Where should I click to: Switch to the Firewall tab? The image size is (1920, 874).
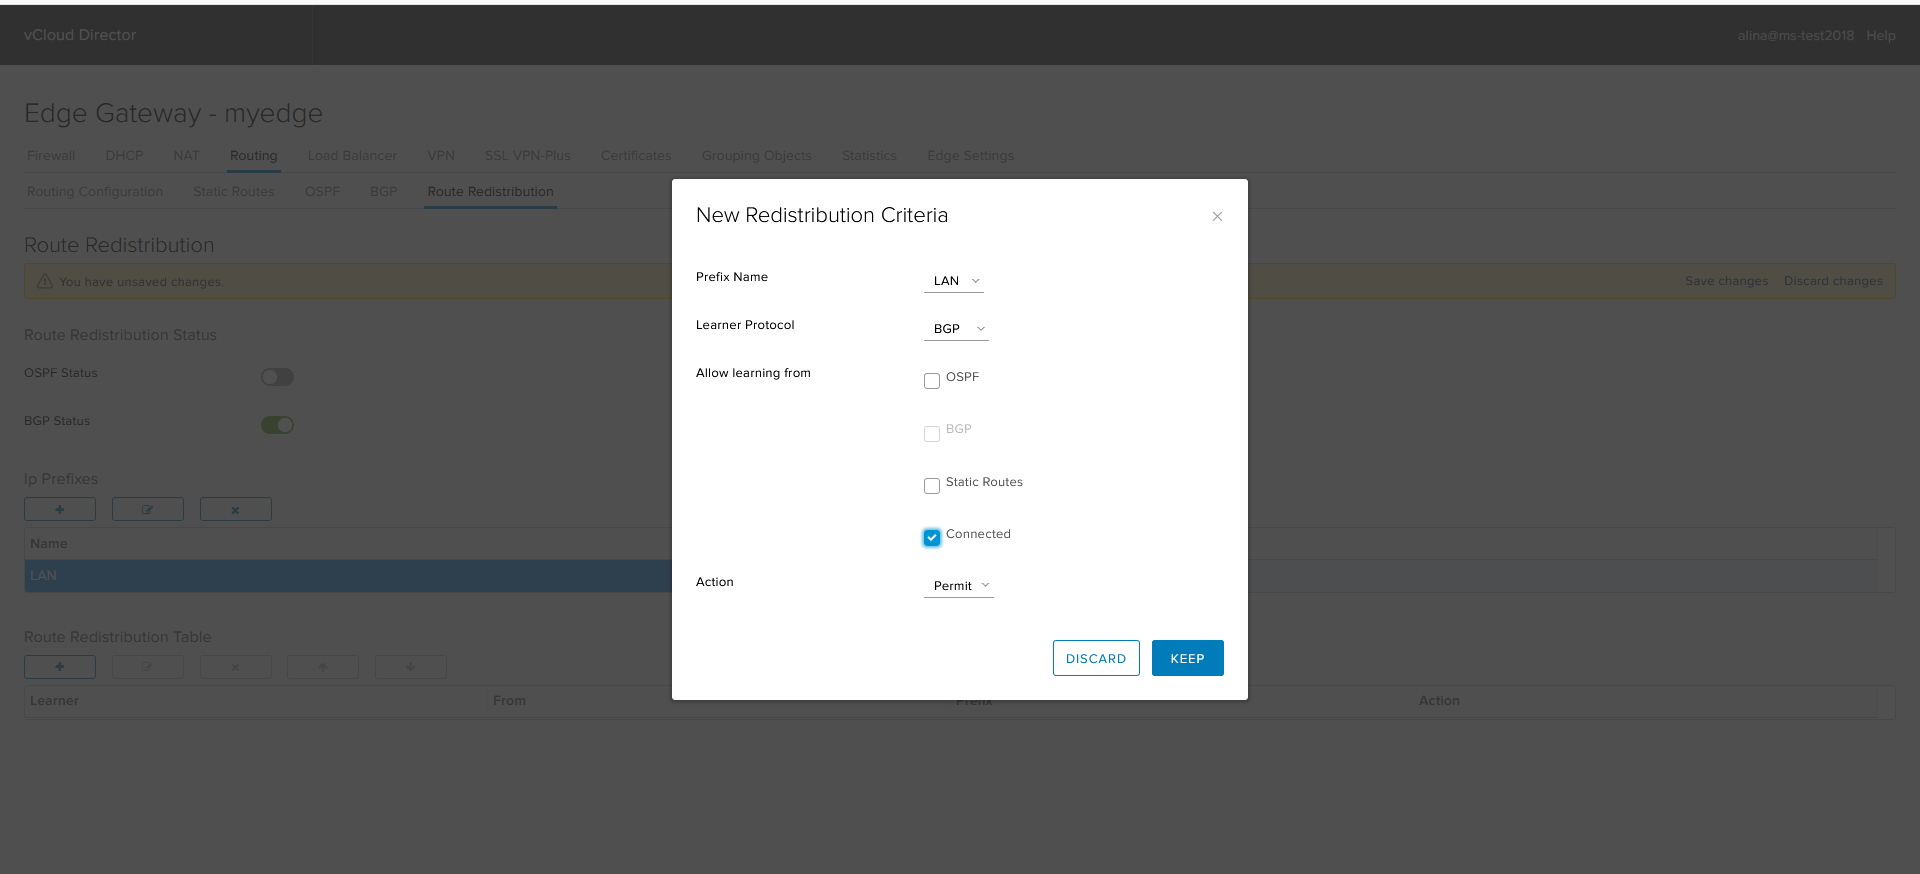tap(51, 156)
